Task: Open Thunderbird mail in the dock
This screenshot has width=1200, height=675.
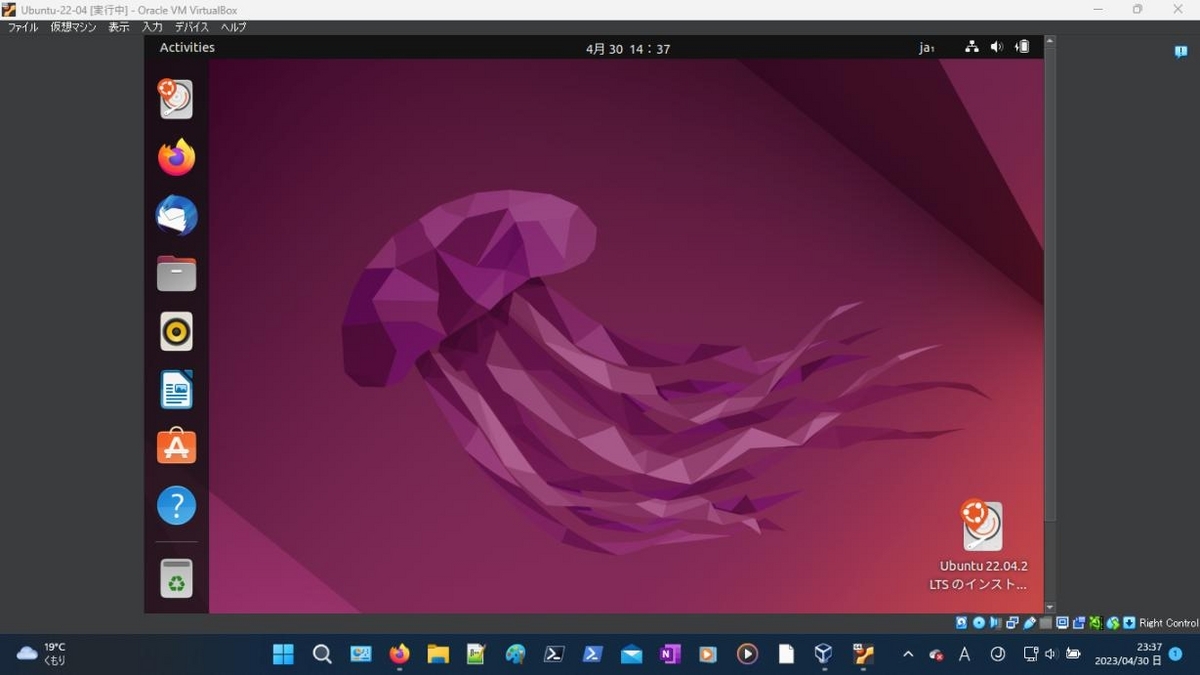Action: pyautogui.click(x=176, y=215)
